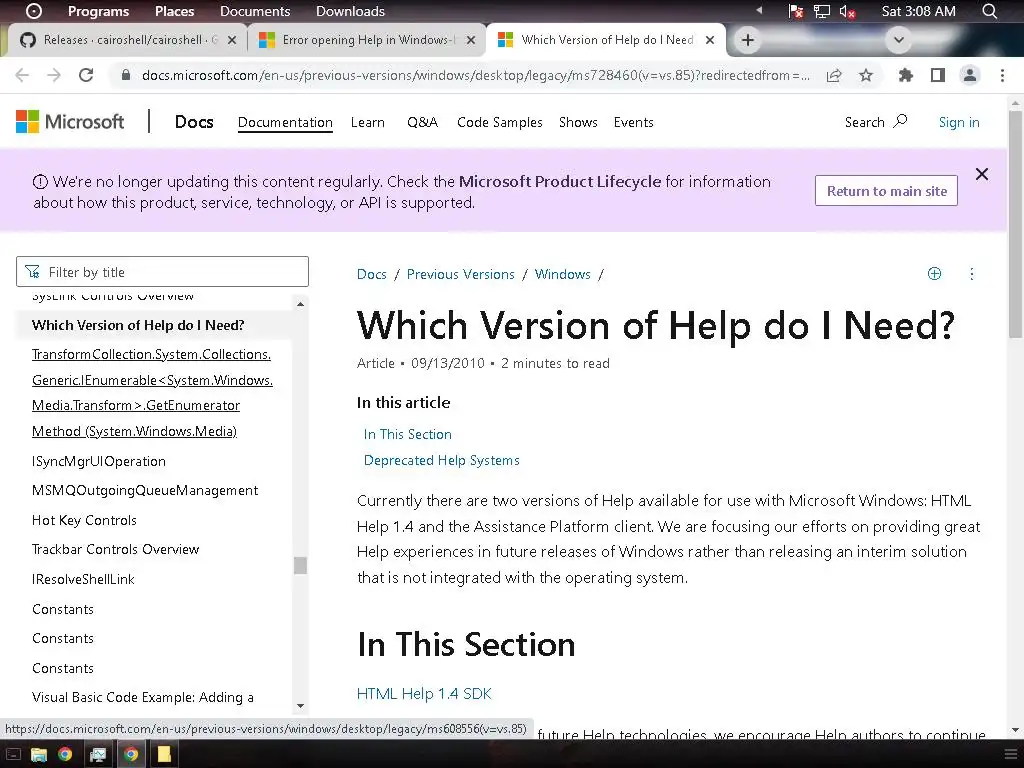Open the Chrome extensions puzzle icon
The image size is (1024, 768).
click(906, 75)
